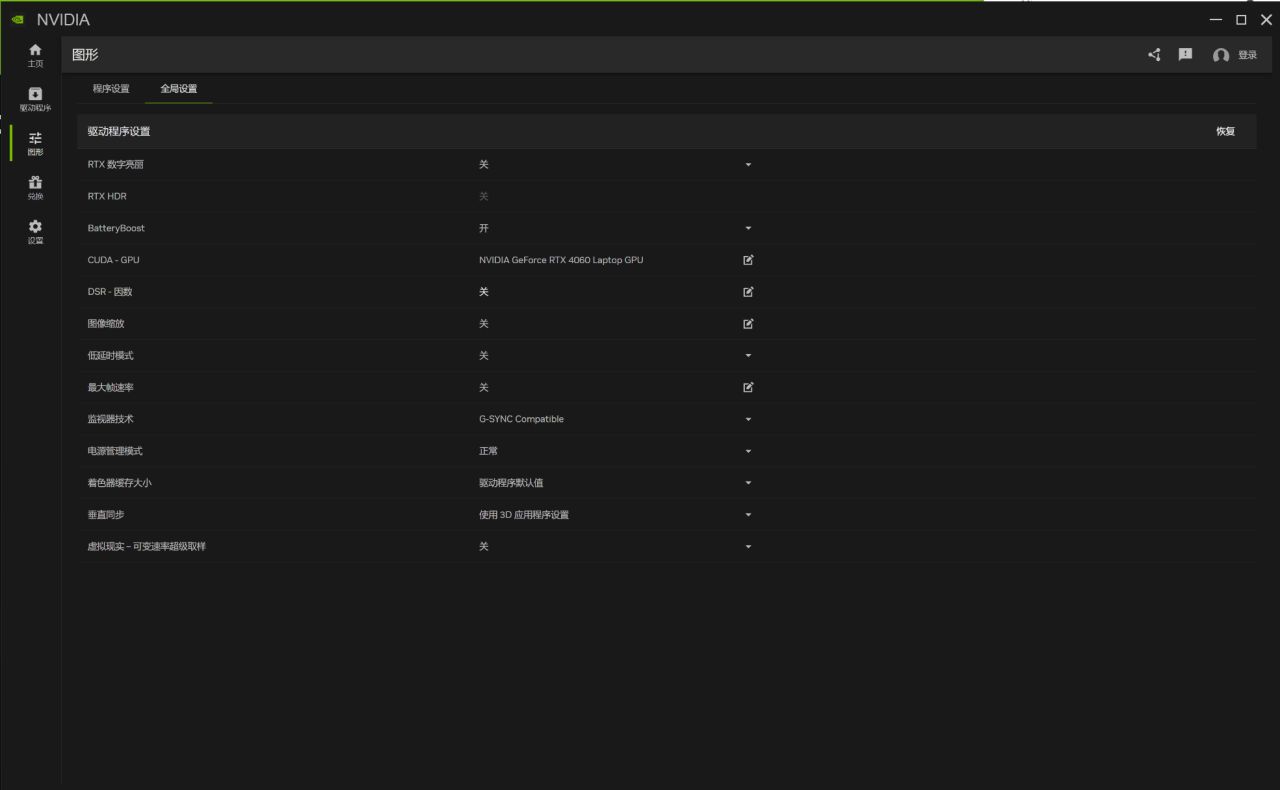
Task: Click the RTX HDR label
Action: click(107, 196)
